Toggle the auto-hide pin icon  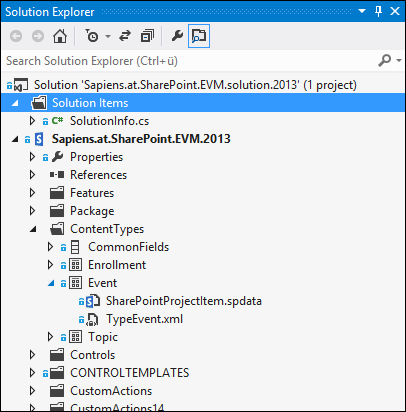tap(378, 11)
